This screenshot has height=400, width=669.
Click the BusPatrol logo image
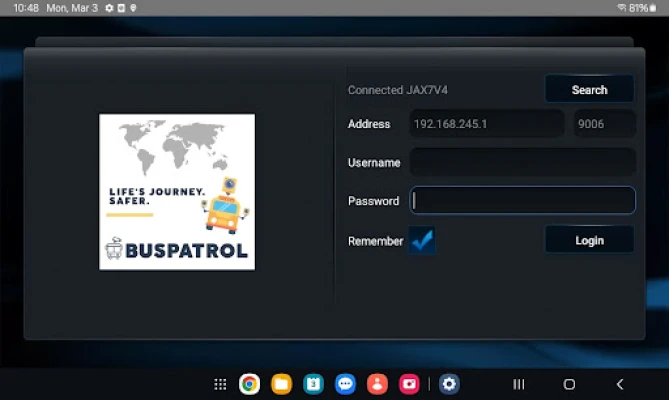click(177, 192)
